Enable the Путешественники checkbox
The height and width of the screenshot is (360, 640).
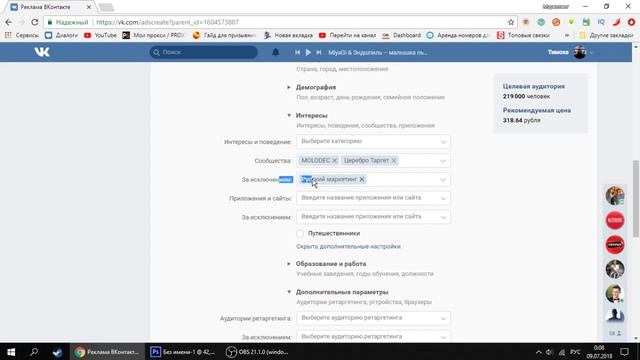pos(300,233)
